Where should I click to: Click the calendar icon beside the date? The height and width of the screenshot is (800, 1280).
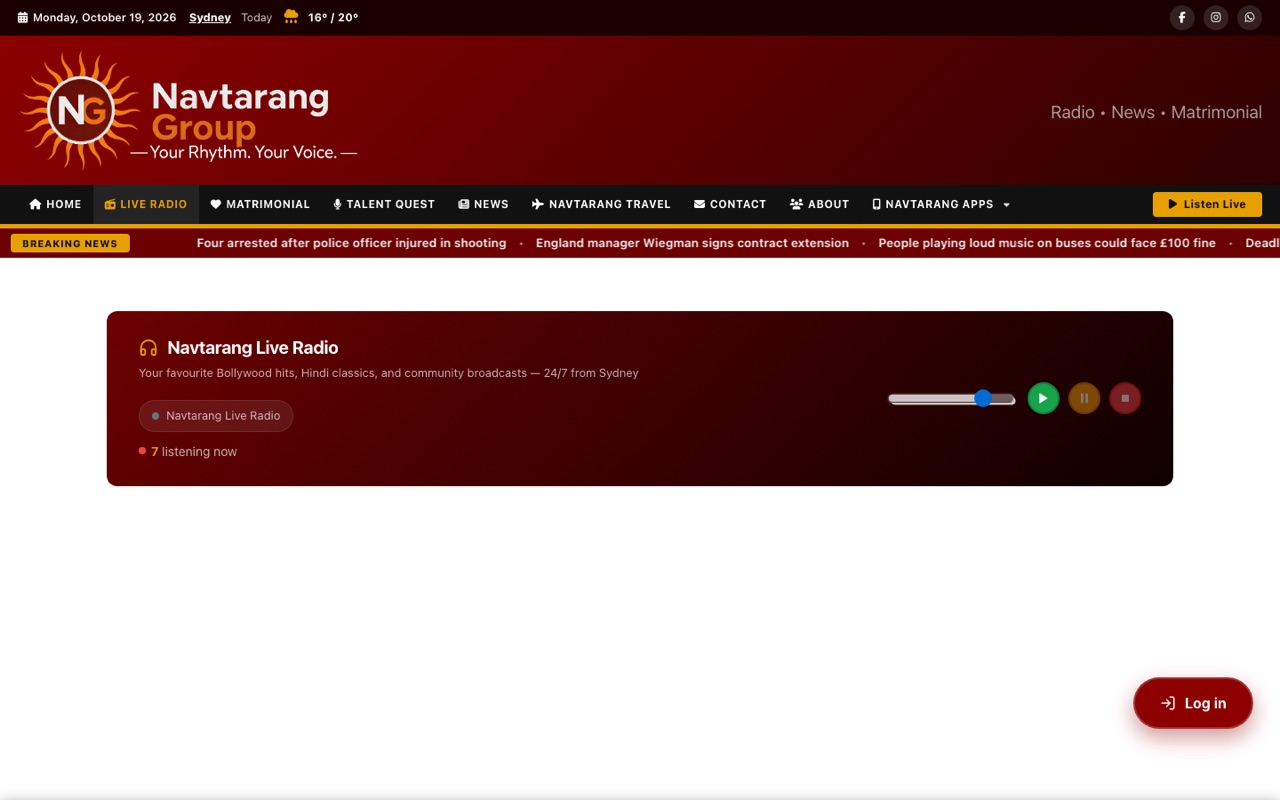click(x=23, y=18)
